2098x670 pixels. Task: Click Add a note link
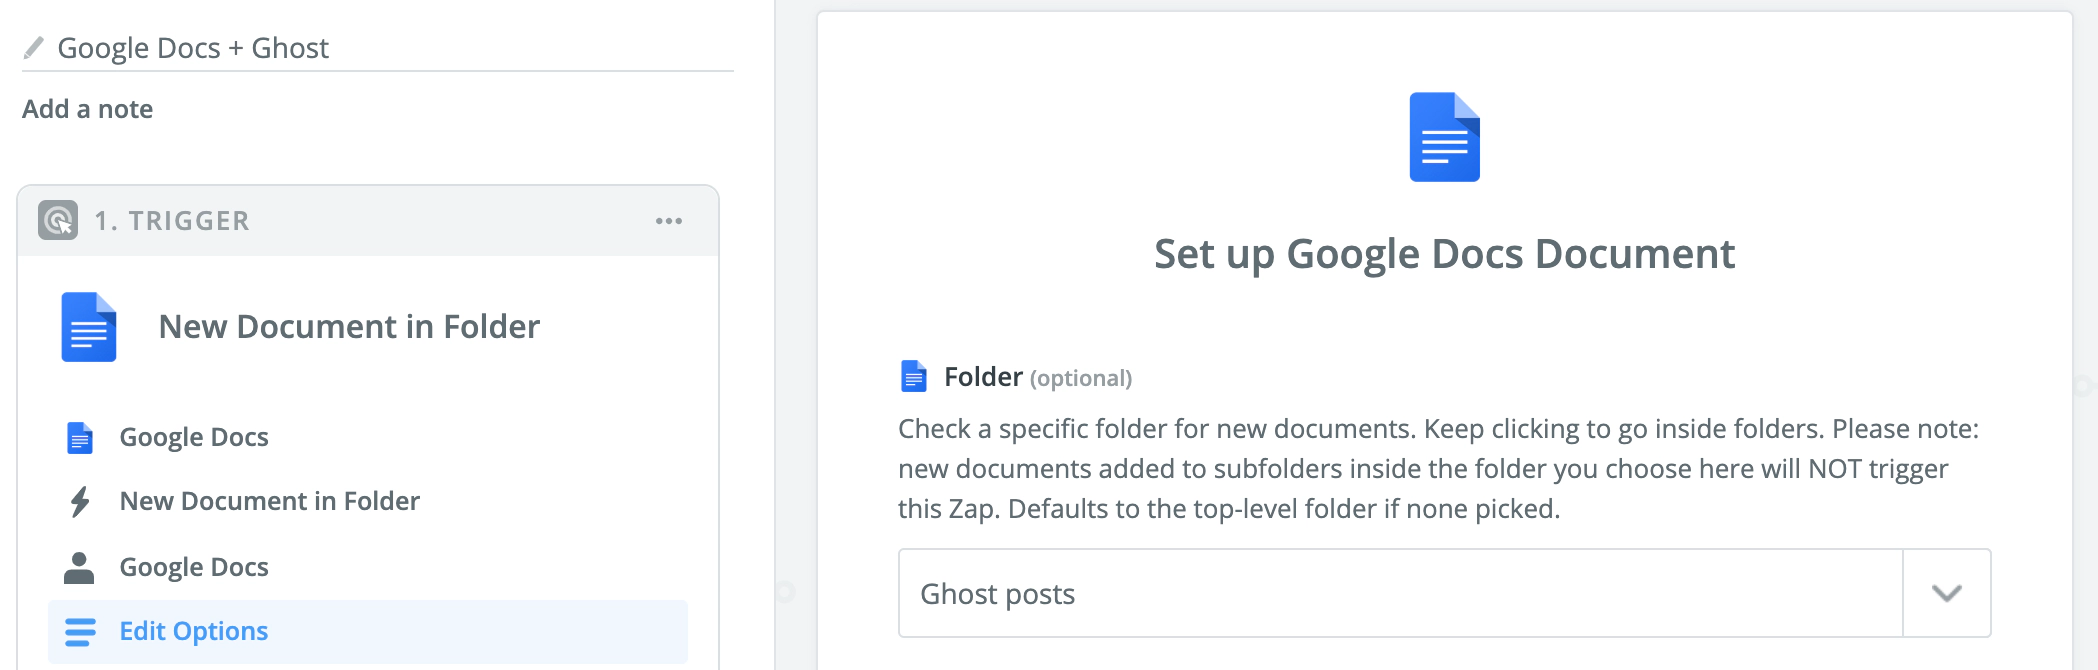point(88,109)
